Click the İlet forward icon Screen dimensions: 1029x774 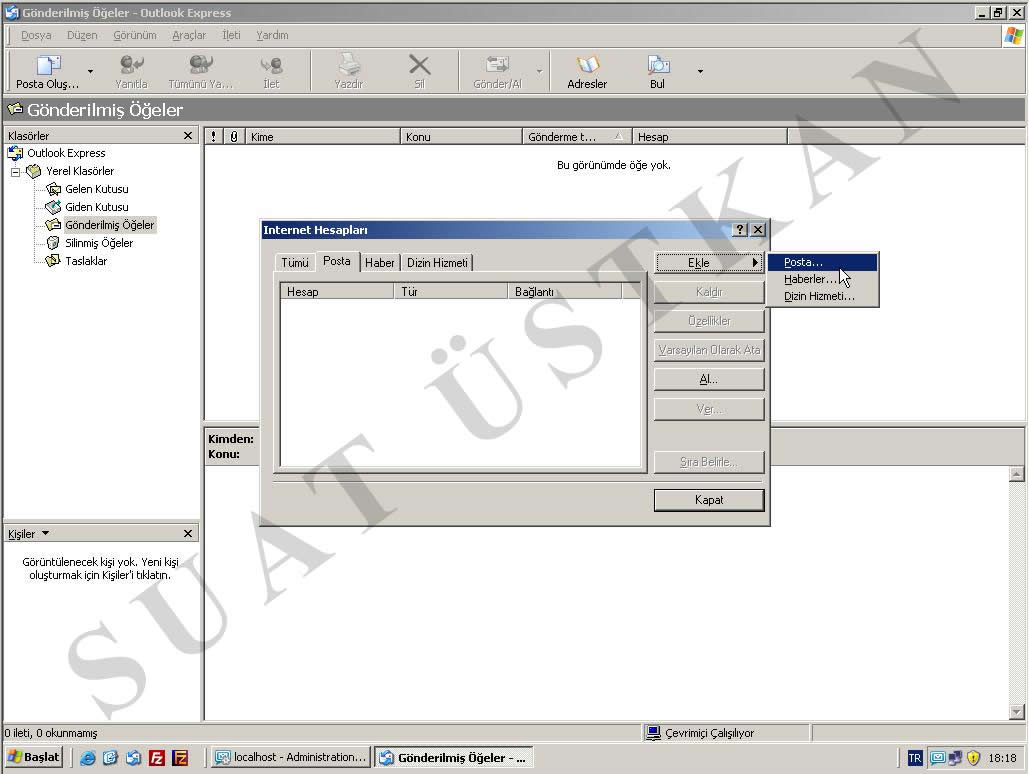271,64
